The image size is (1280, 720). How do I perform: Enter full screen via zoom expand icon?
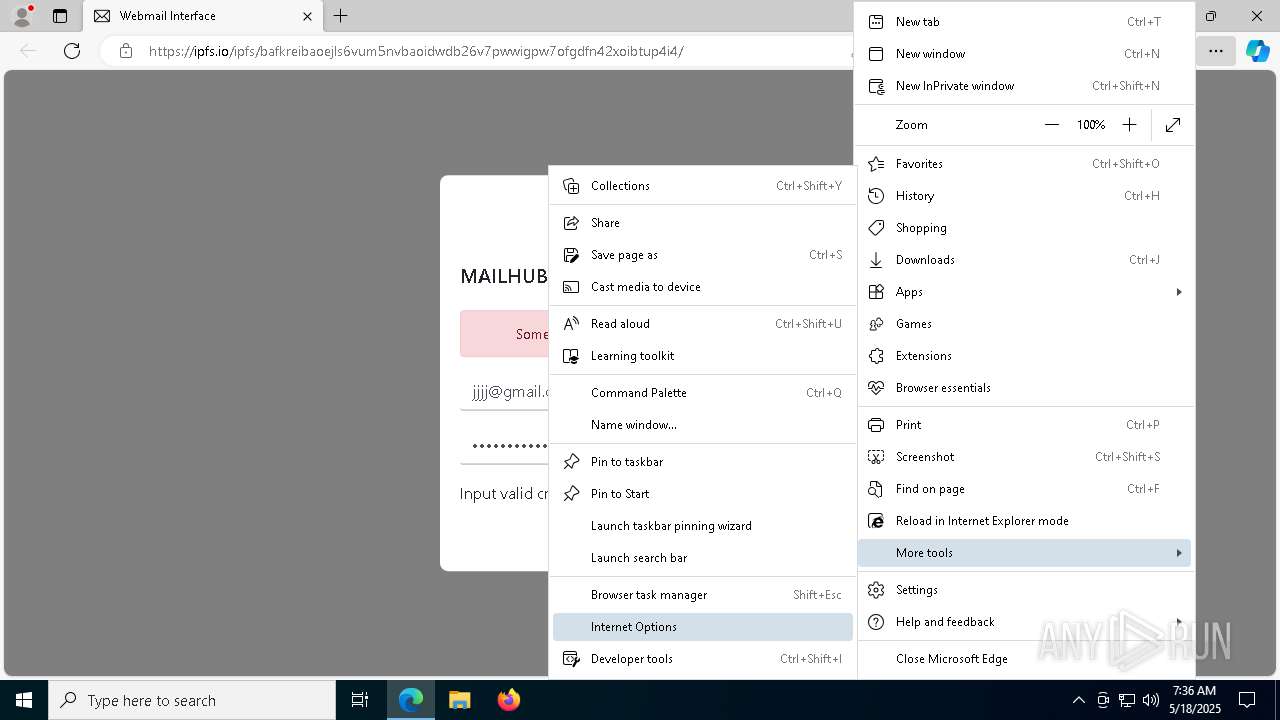point(1173,125)
